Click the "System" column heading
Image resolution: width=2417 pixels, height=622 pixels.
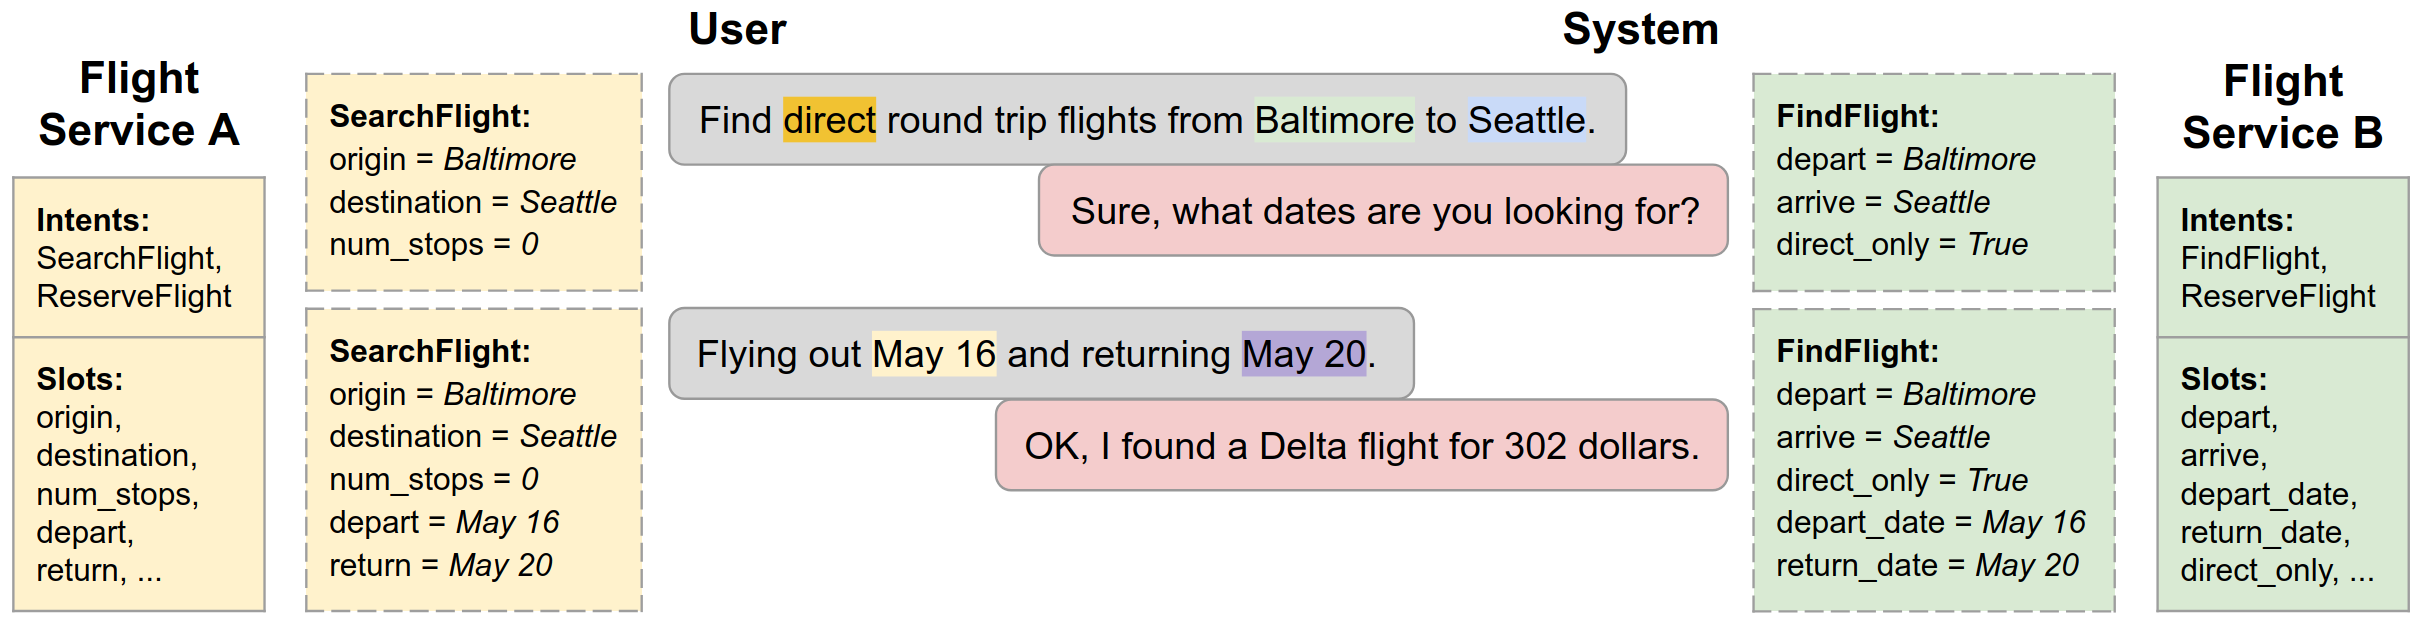pos(1640,29)
